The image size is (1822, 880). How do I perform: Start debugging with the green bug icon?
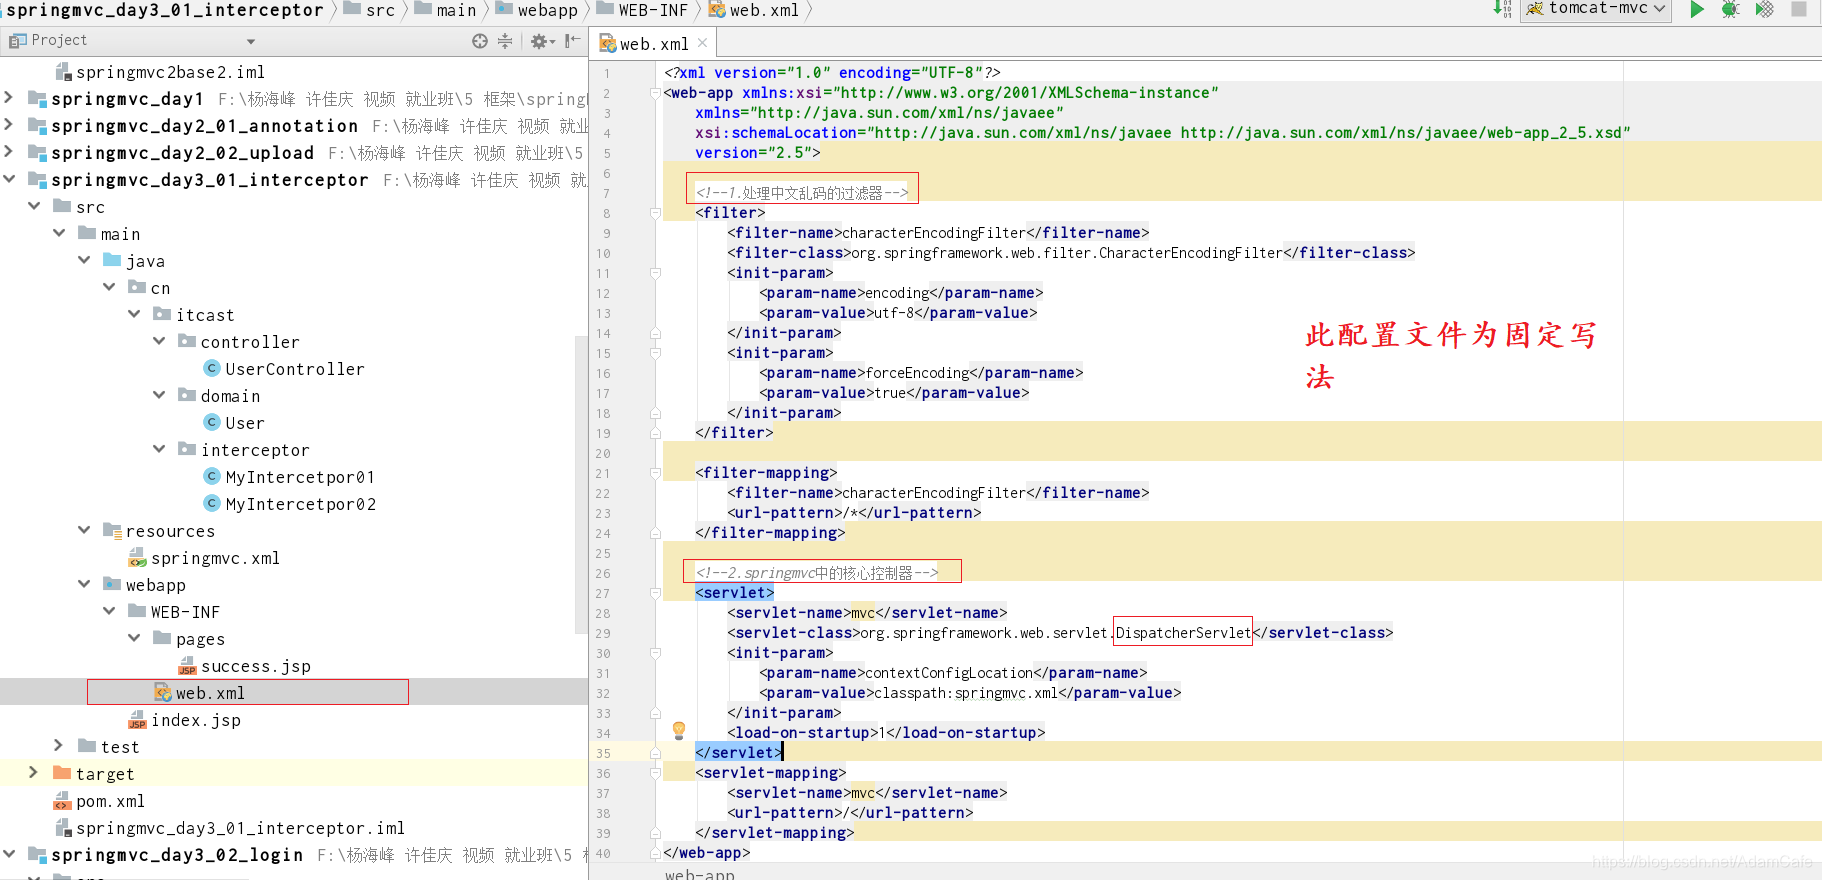coord(1730,9)
